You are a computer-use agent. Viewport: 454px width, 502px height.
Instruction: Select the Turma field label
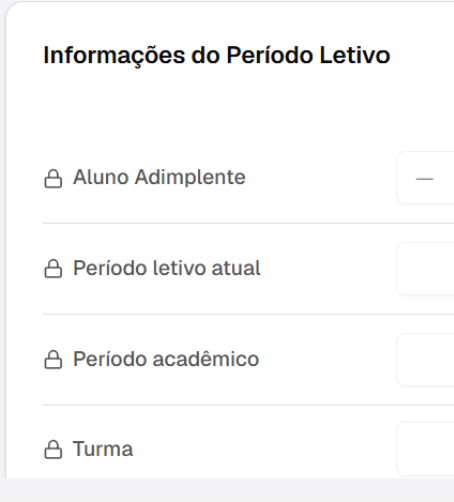click(x=103, y=449)
